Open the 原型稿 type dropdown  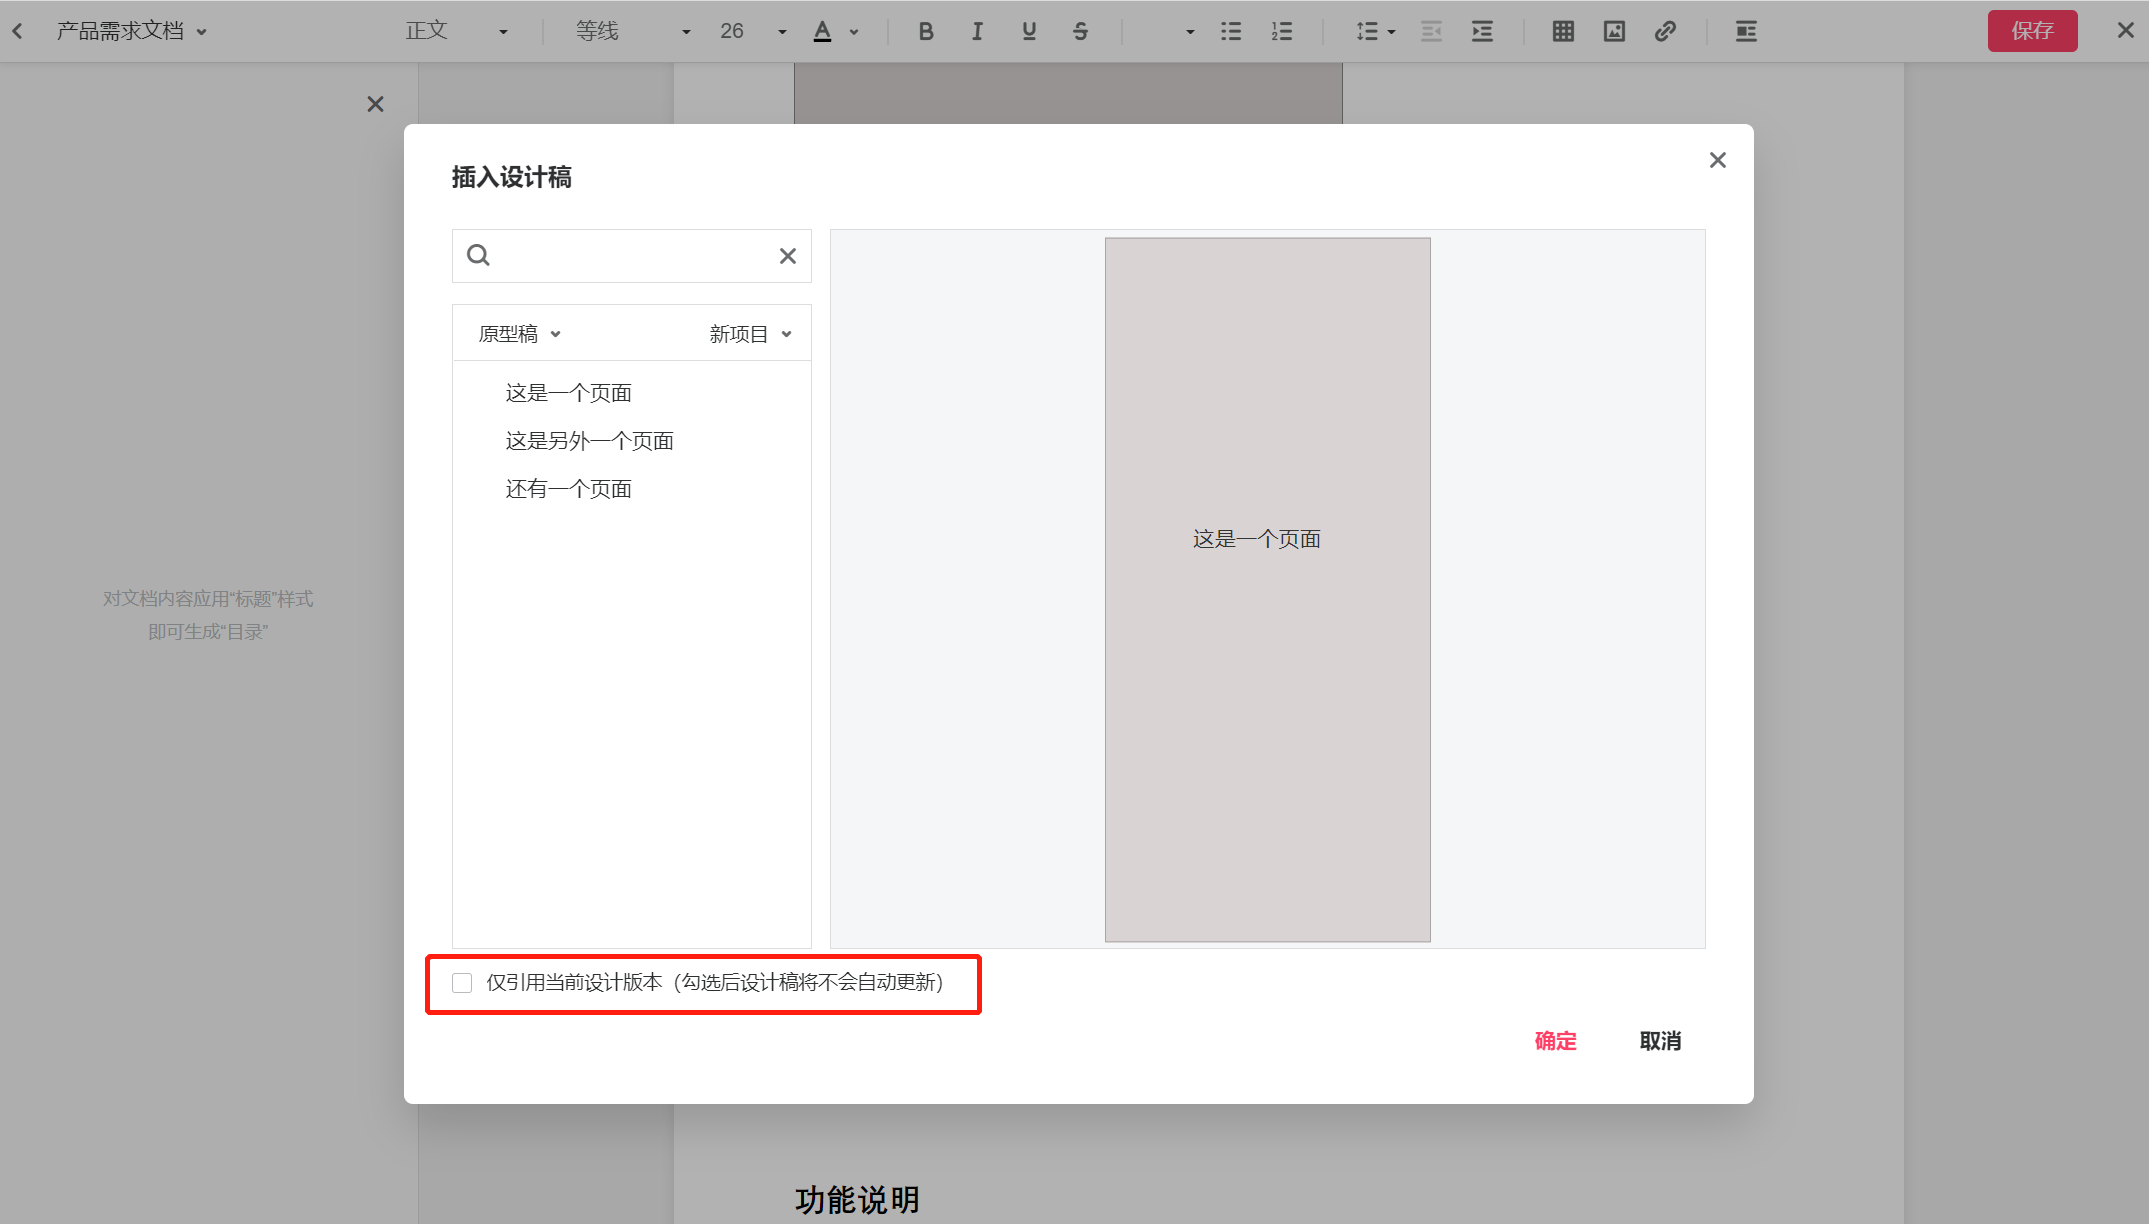(519, 334)
